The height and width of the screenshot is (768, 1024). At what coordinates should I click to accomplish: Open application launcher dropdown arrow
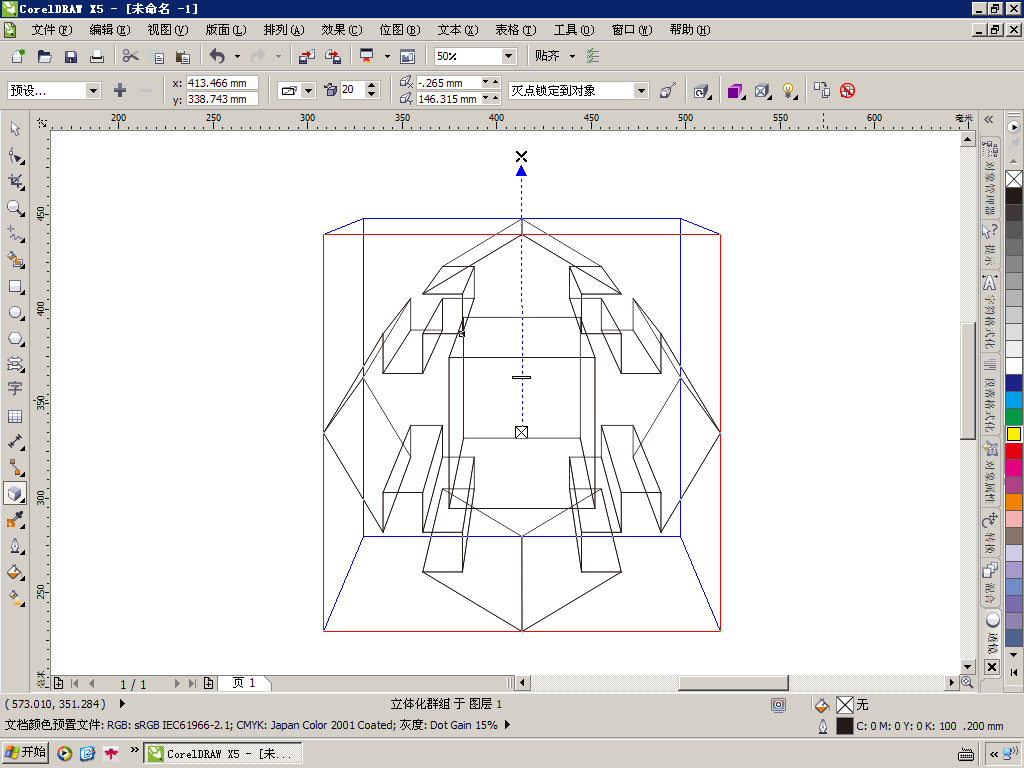[x=387, y=56]
